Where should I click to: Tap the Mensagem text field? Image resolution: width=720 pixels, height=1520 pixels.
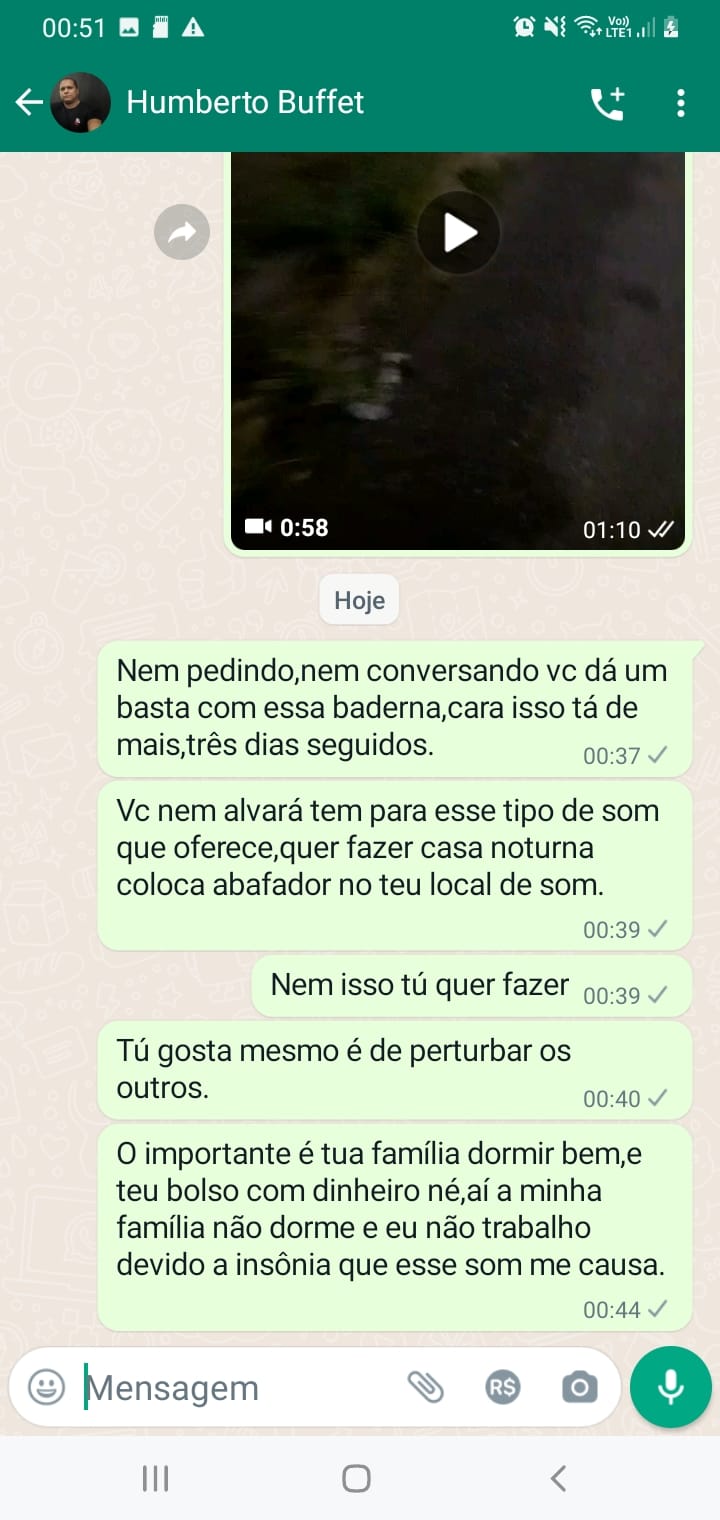(x=240, y=1388)
